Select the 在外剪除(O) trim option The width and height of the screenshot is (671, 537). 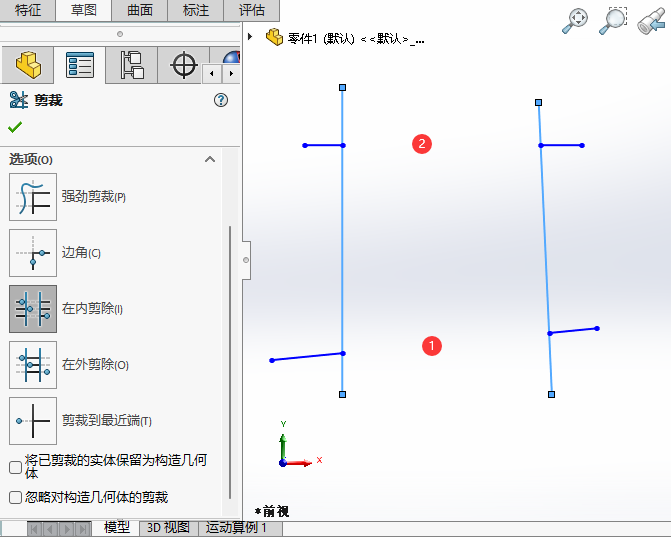tap(33, 365)
